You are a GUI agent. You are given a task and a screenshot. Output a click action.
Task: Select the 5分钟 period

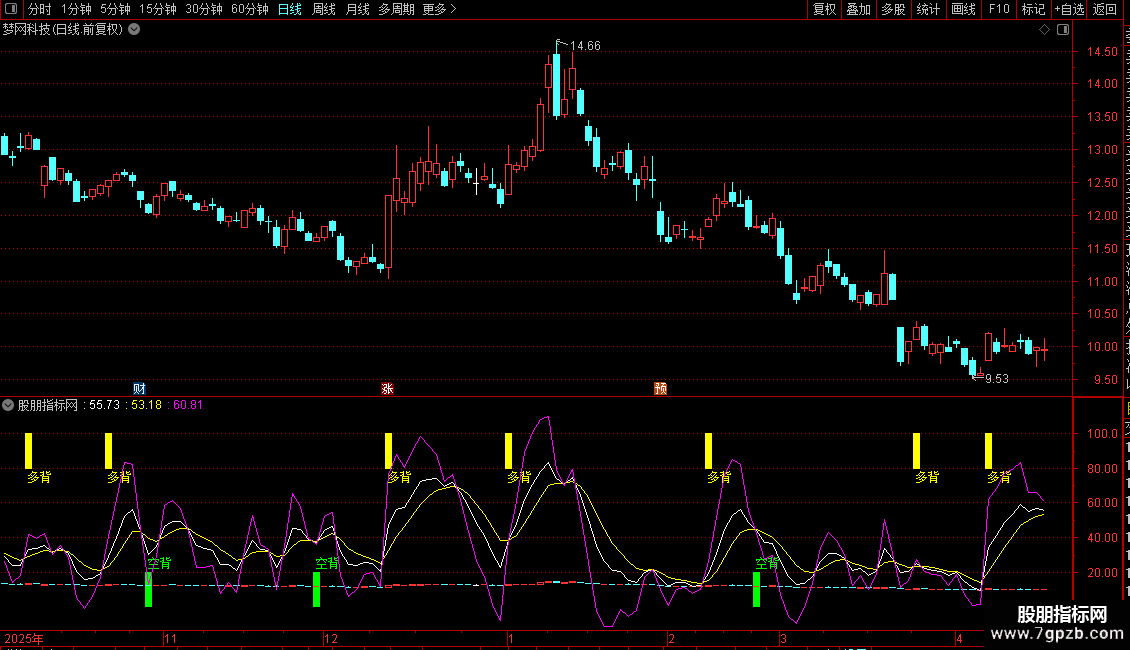click(115, 9)
